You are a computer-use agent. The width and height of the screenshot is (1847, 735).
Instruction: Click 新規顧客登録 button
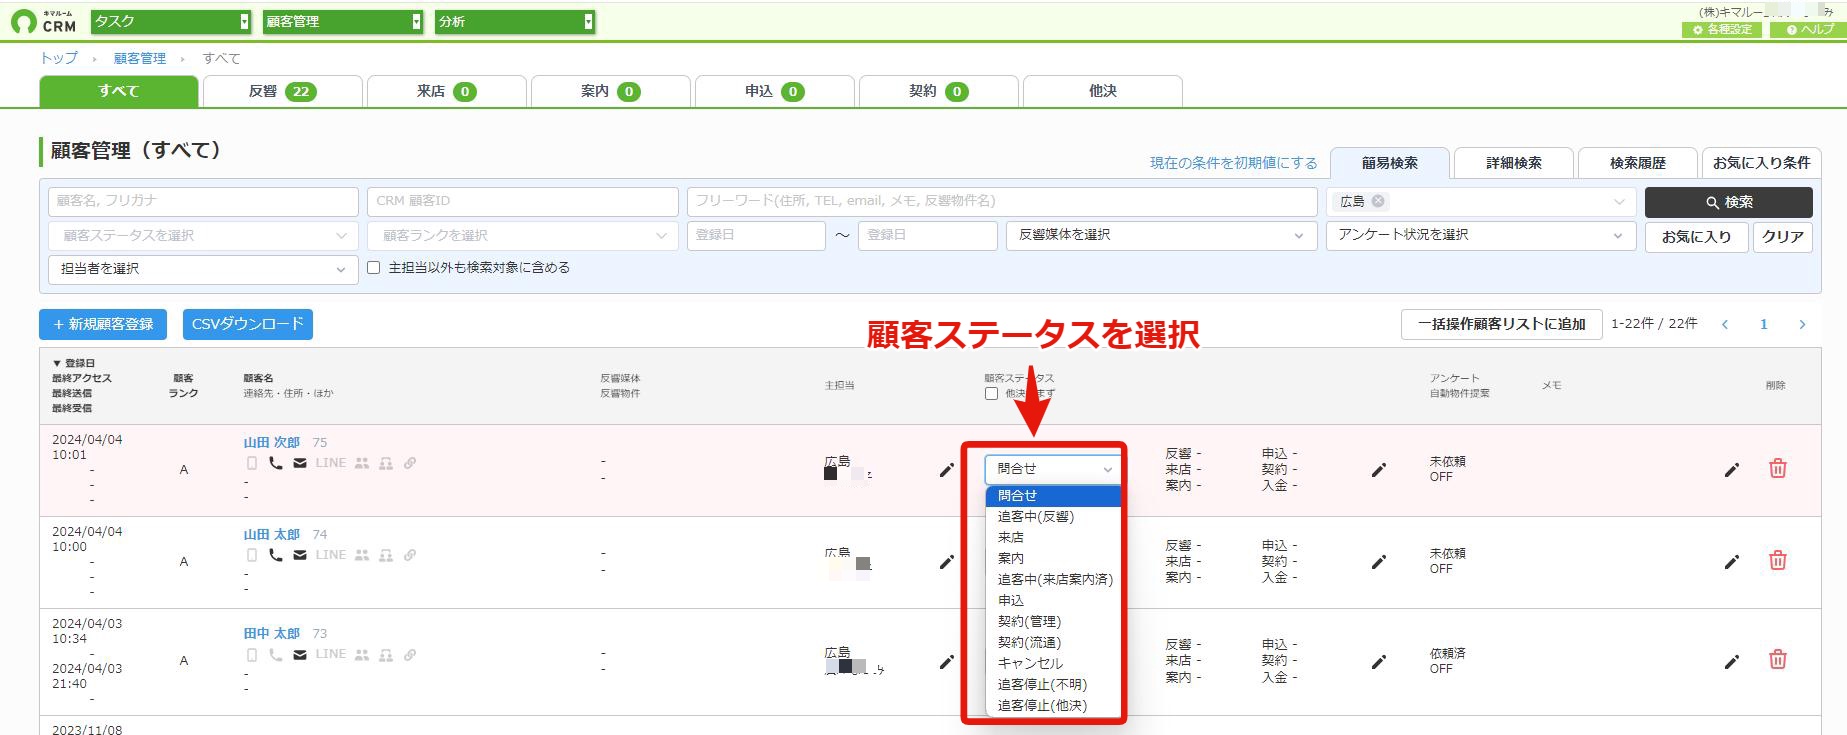coord(103,324)
